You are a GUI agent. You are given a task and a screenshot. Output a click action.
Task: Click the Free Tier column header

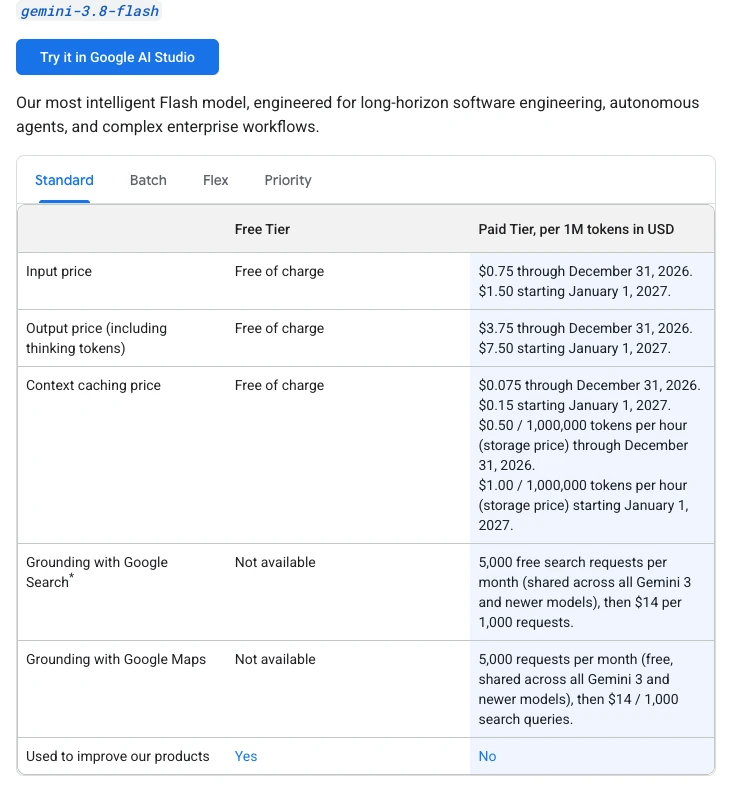tap(262, 229)
